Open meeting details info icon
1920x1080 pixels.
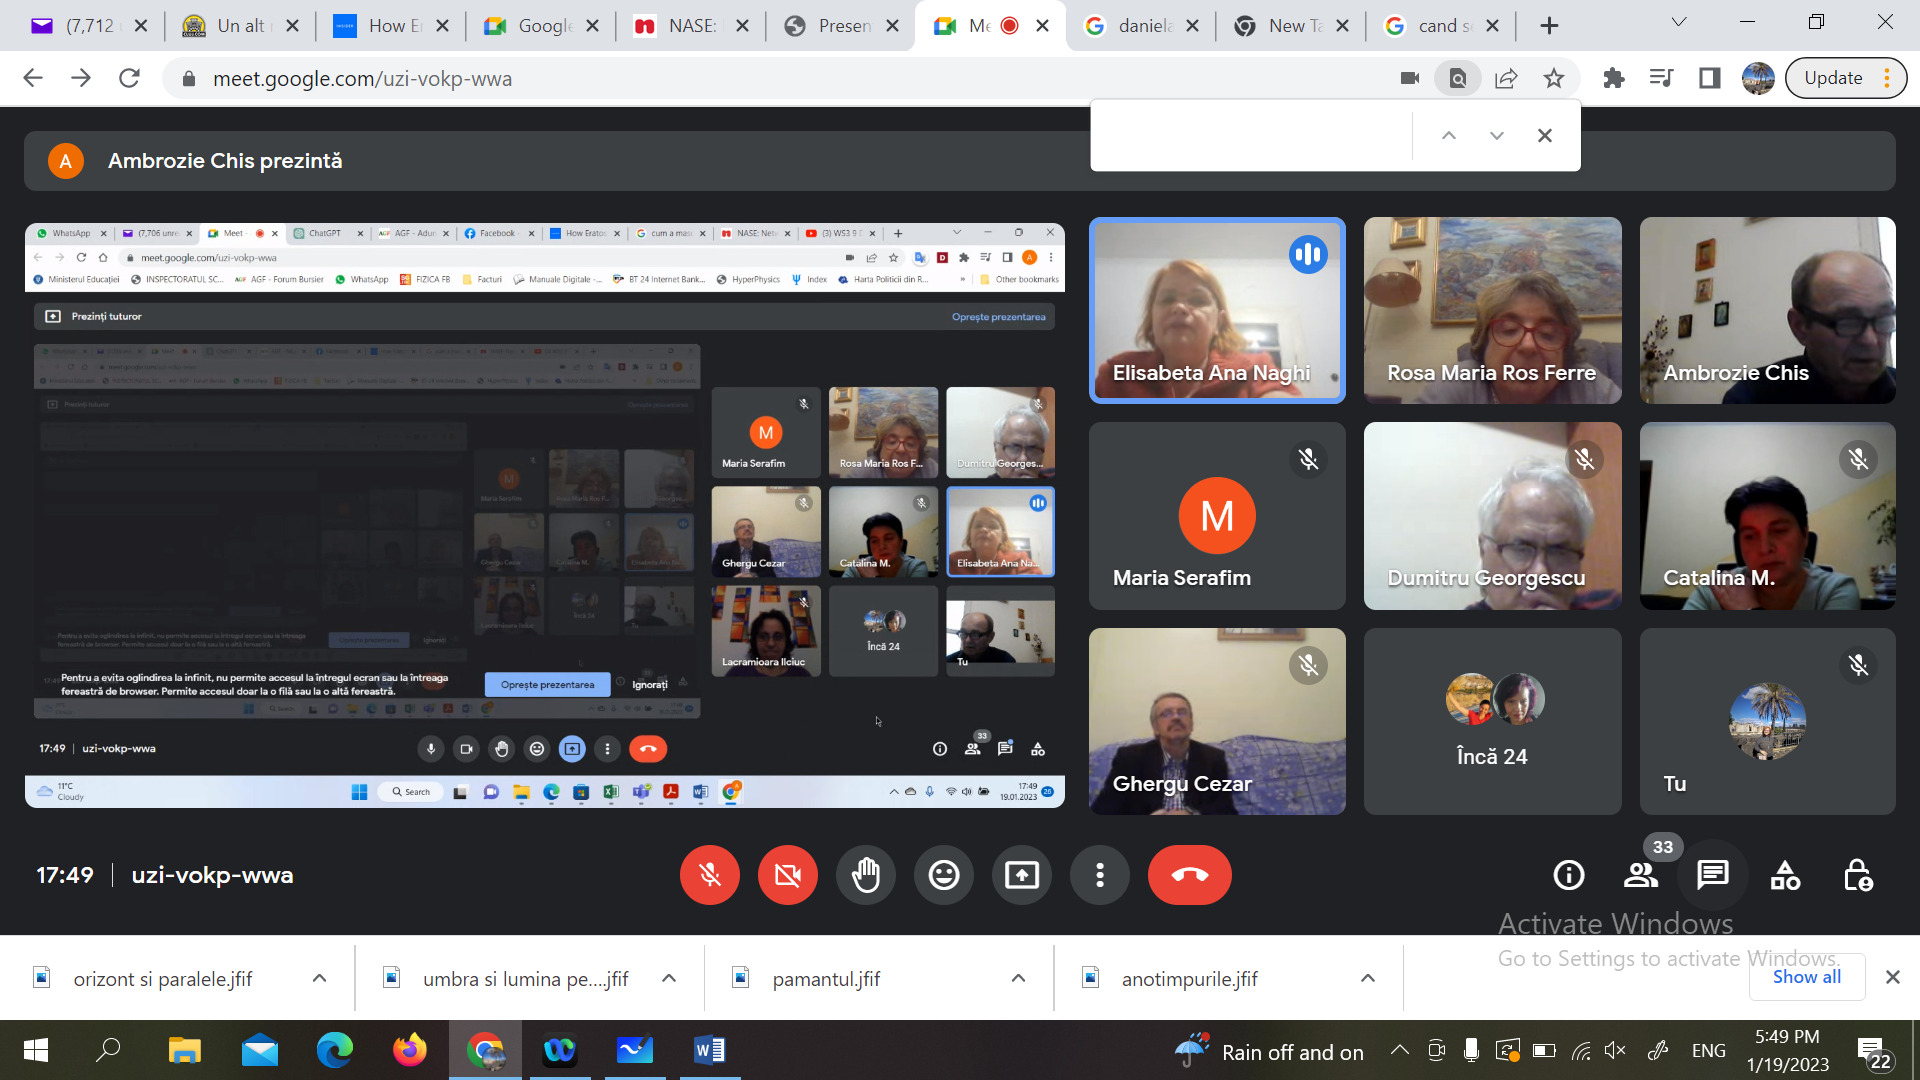pos(1569,876)
